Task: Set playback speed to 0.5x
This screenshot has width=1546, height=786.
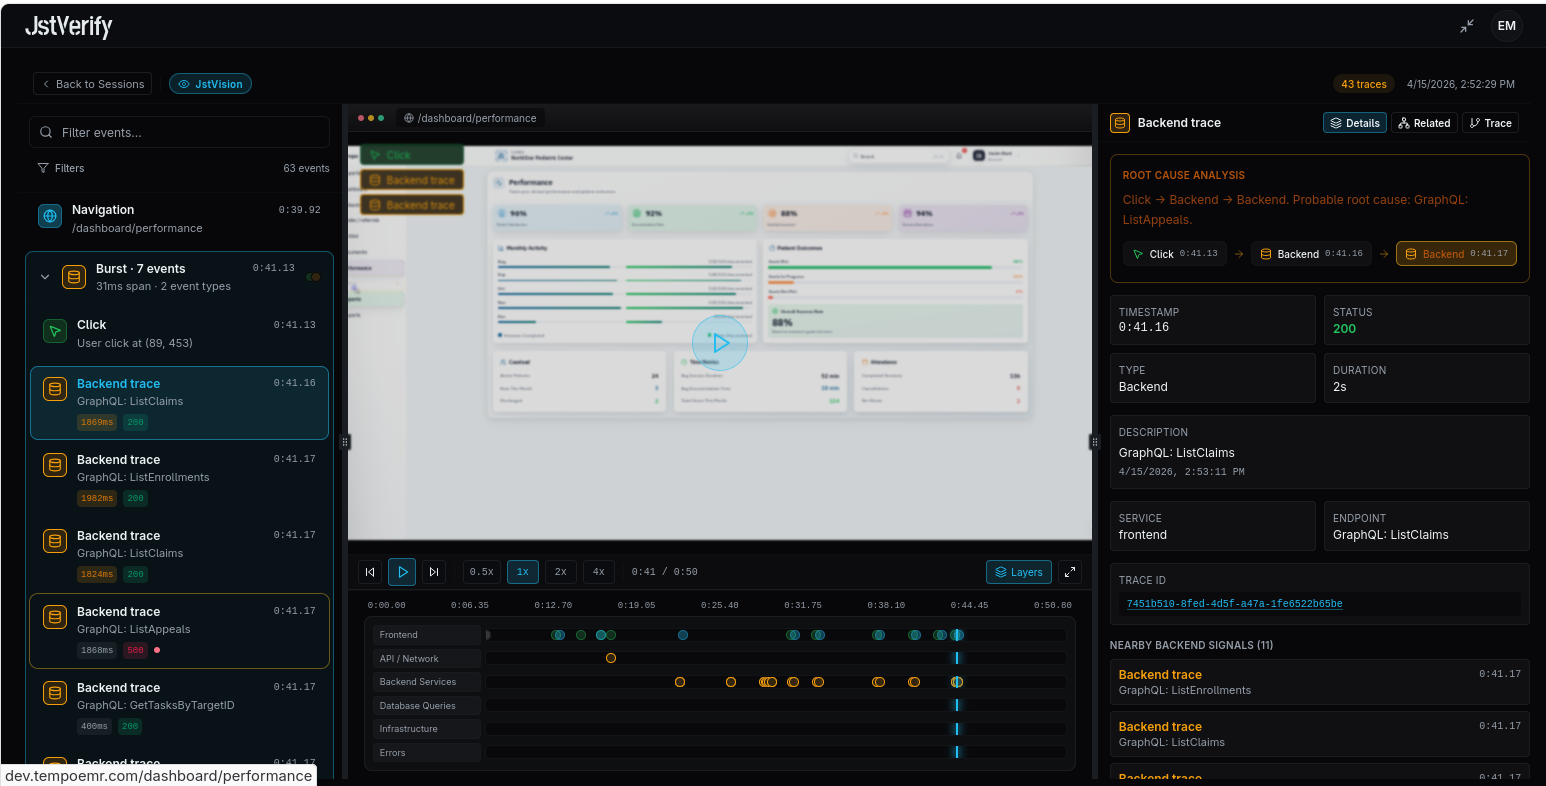Action: (x=482, y=572)
